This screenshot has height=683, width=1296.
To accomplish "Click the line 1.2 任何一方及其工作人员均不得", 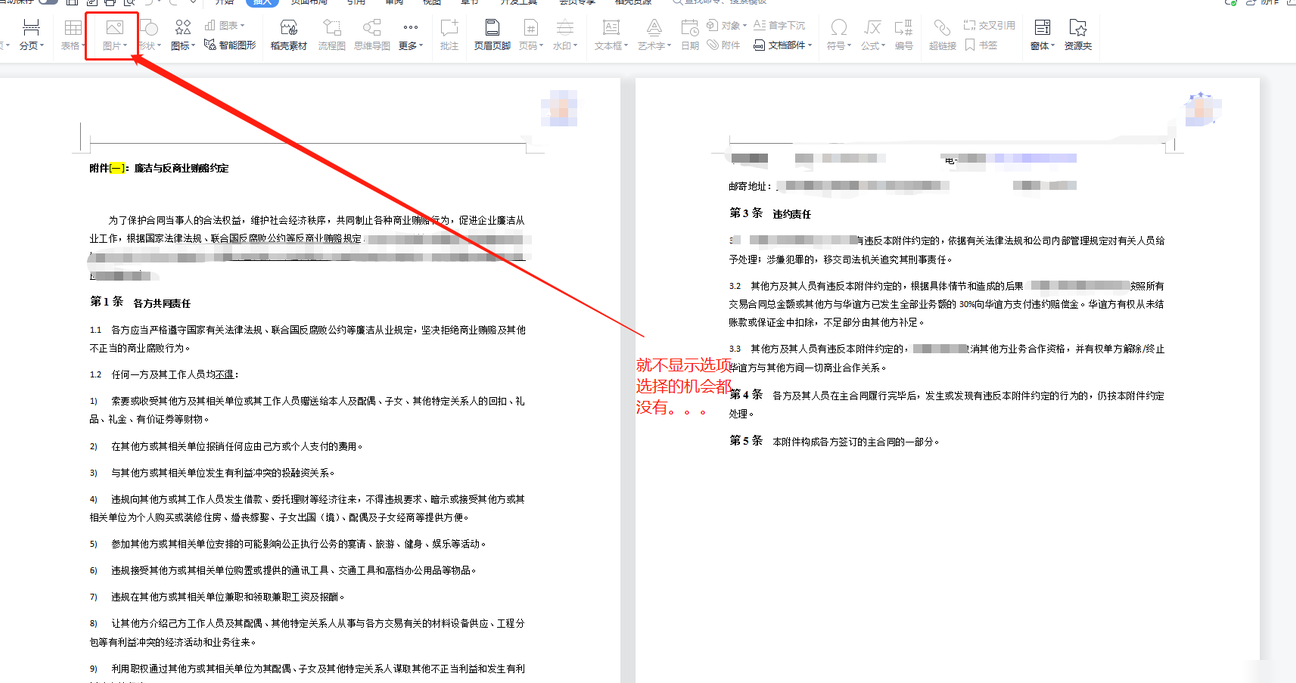I will (164, 375).
